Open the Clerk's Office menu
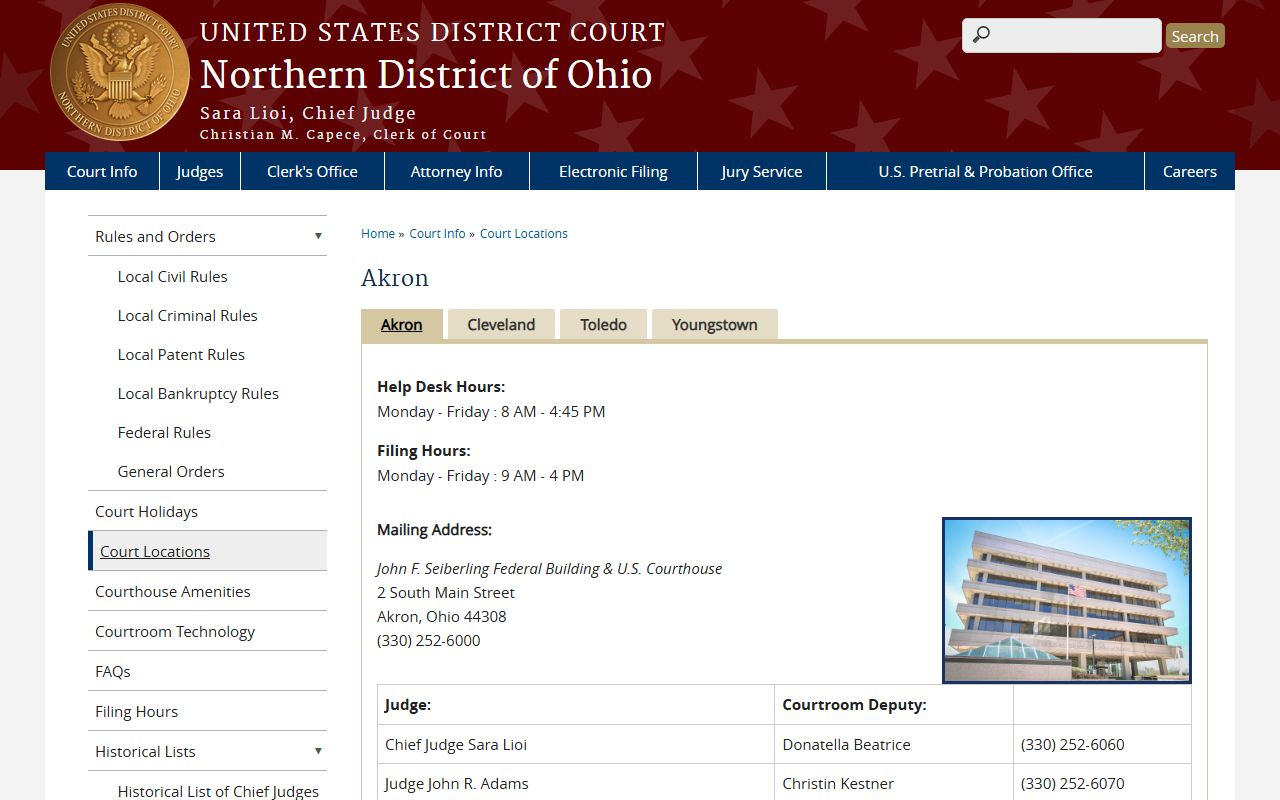The image size is (1280, 800). click(x=312, y=171)
